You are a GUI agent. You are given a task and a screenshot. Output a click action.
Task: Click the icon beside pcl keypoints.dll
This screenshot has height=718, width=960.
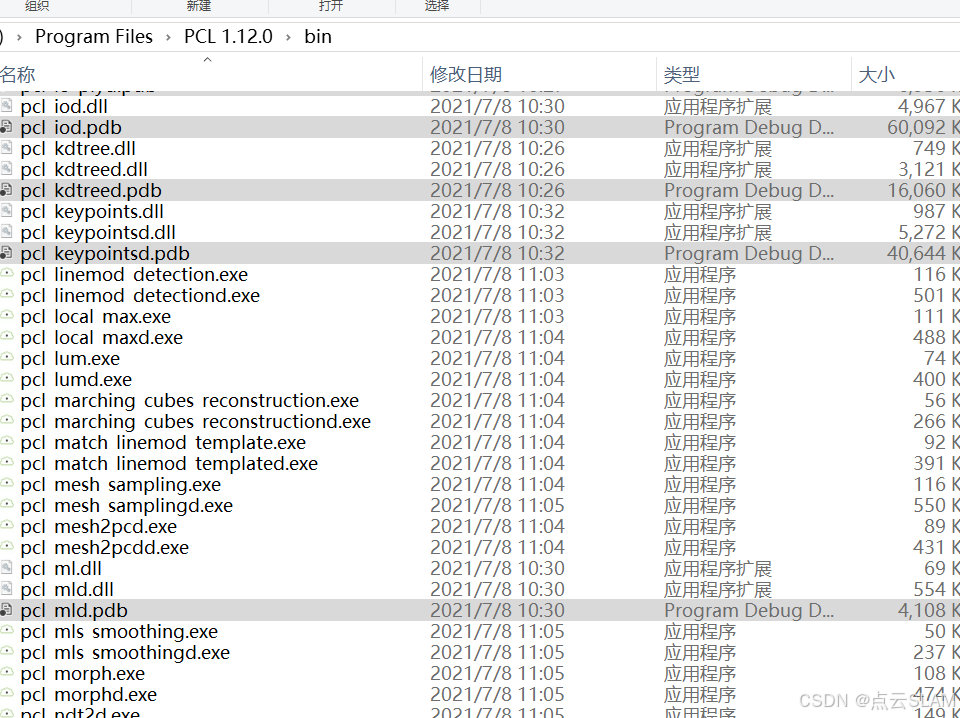tap(6, 211)
